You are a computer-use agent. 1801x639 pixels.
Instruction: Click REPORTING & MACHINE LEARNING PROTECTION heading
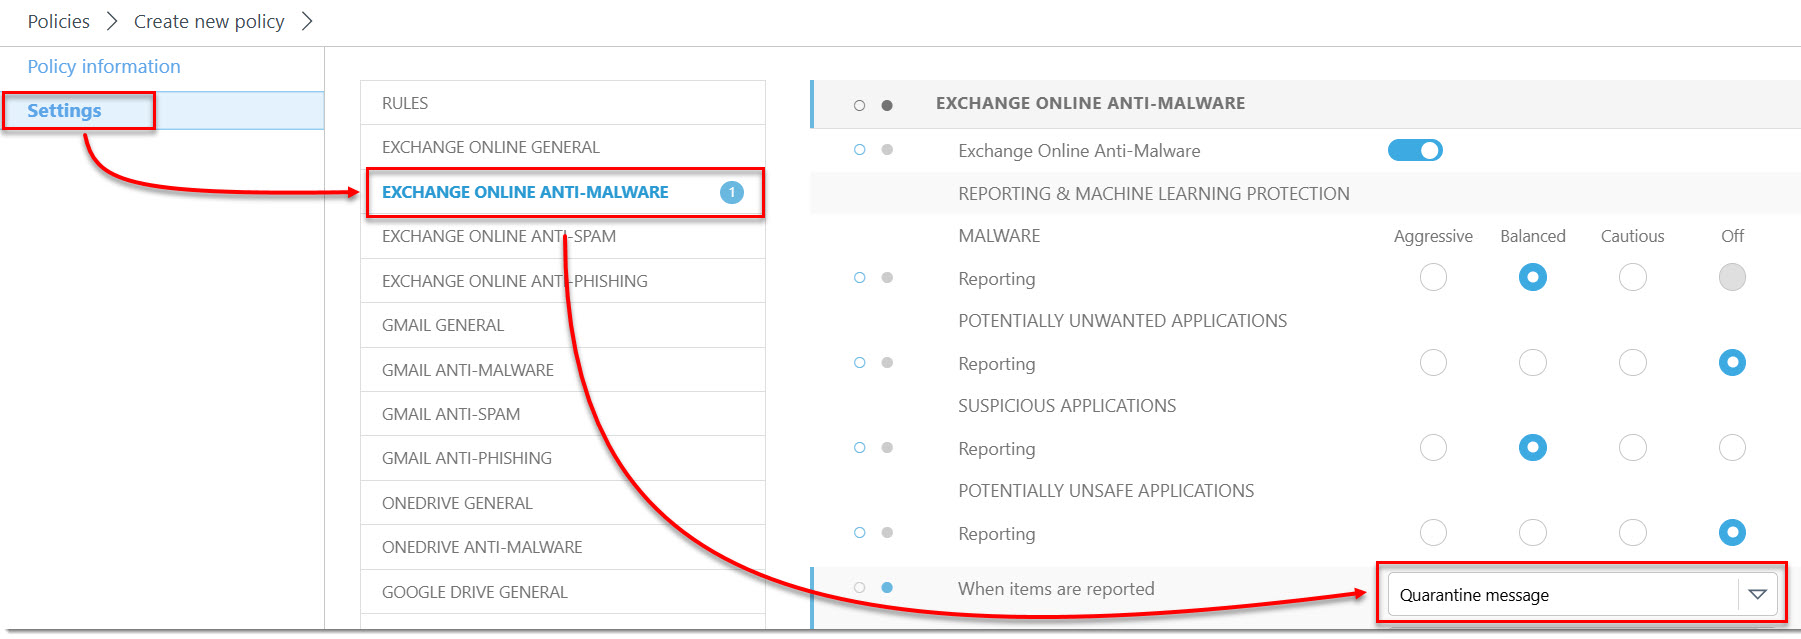pos(1153,194)
